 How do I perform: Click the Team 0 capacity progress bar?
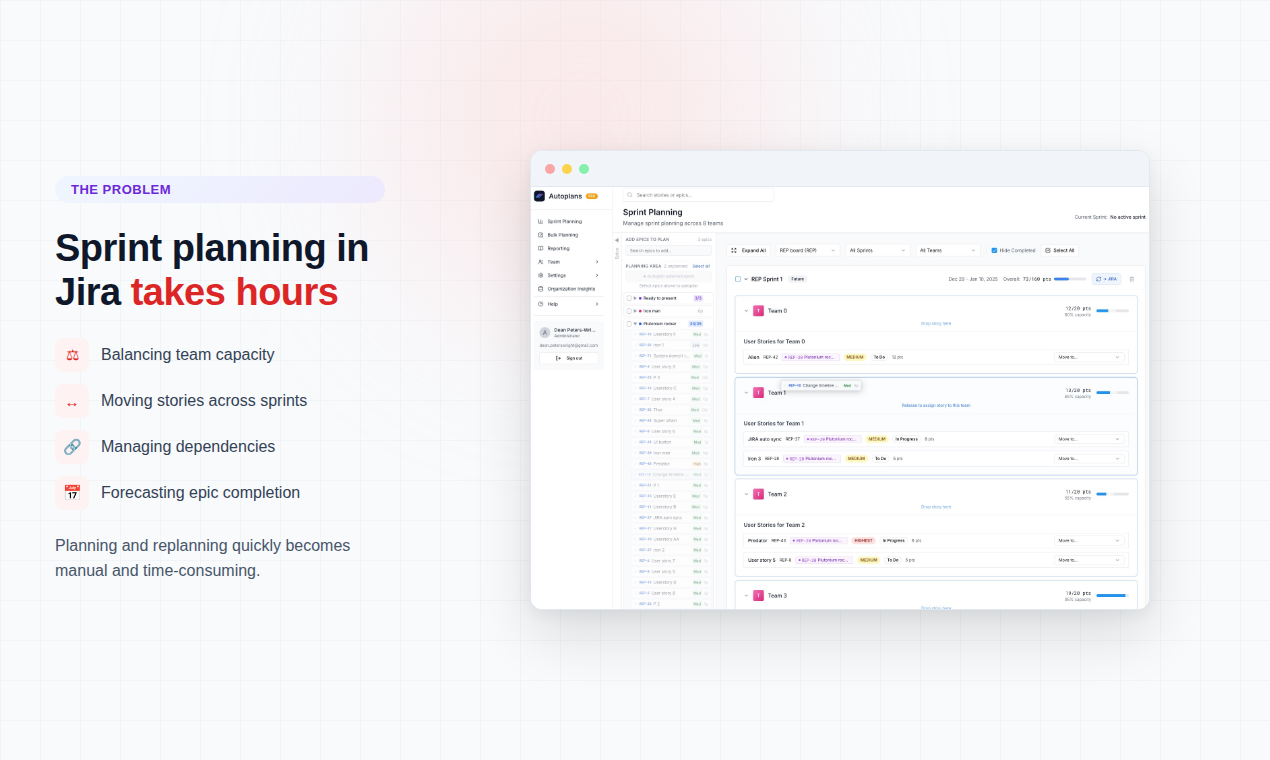[x=1112, y=311]
